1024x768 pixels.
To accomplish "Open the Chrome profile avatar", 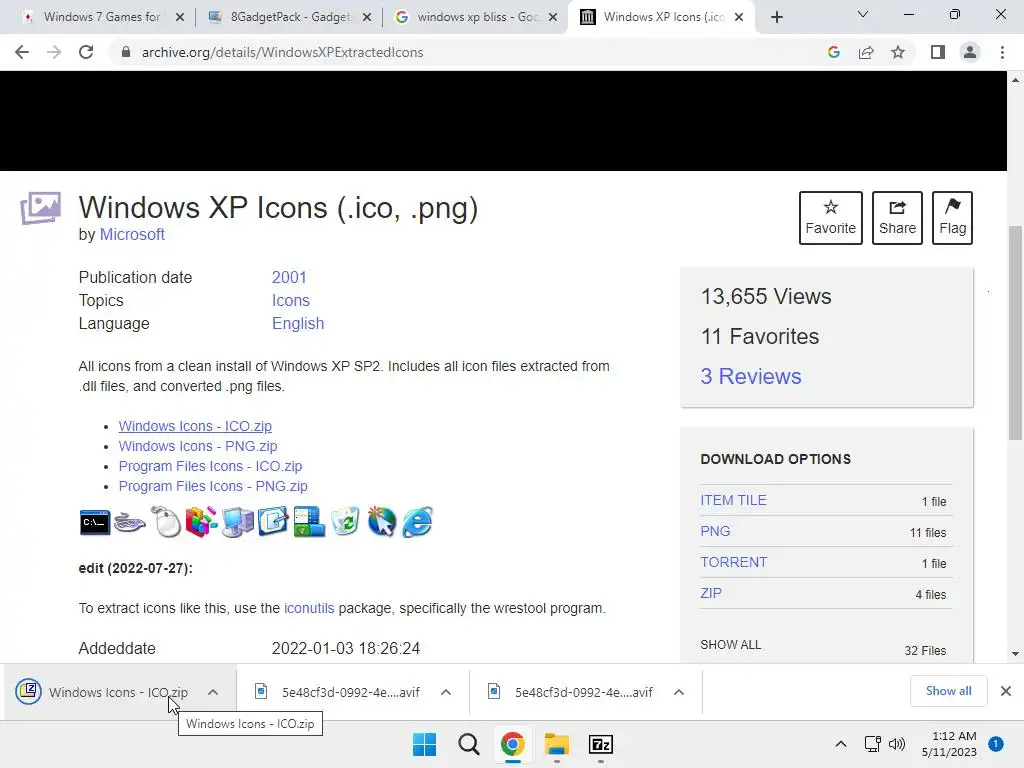I will 970,52.
